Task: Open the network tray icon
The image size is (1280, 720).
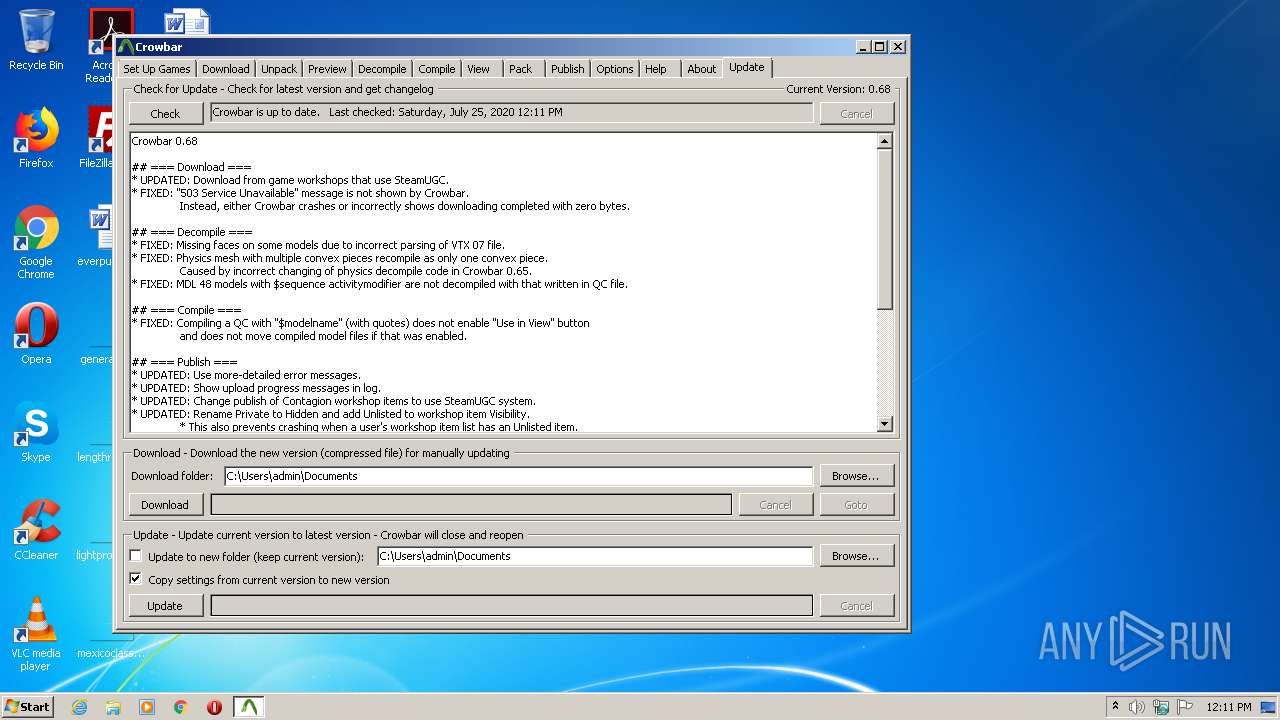Action: (x=1161, y=707)
